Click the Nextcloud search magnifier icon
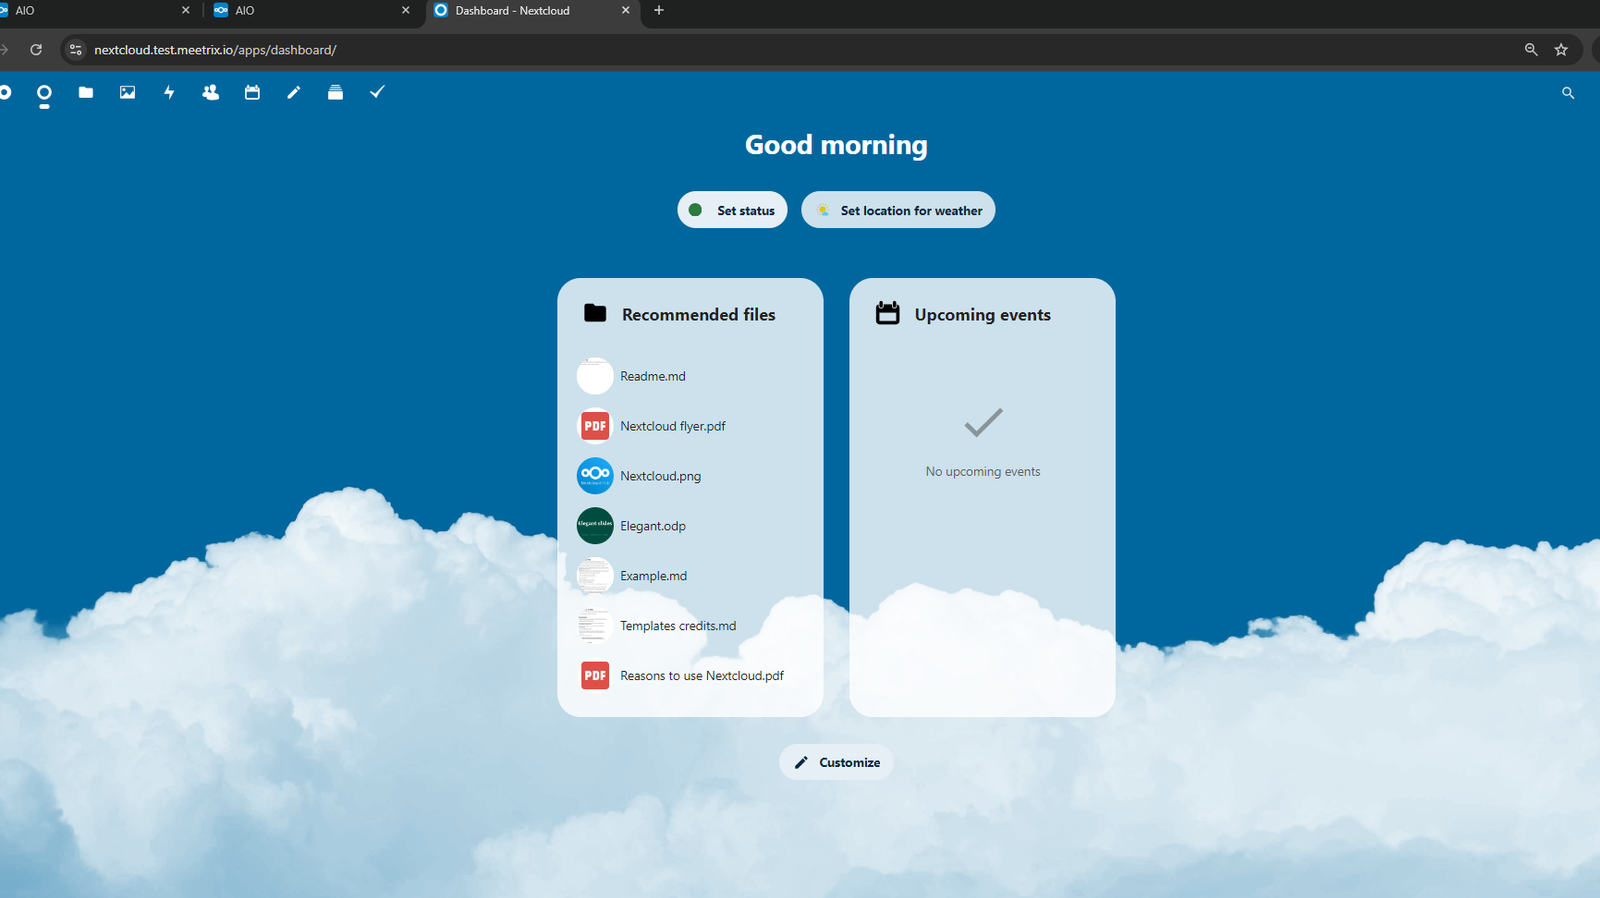 (x=1568, y=93)
